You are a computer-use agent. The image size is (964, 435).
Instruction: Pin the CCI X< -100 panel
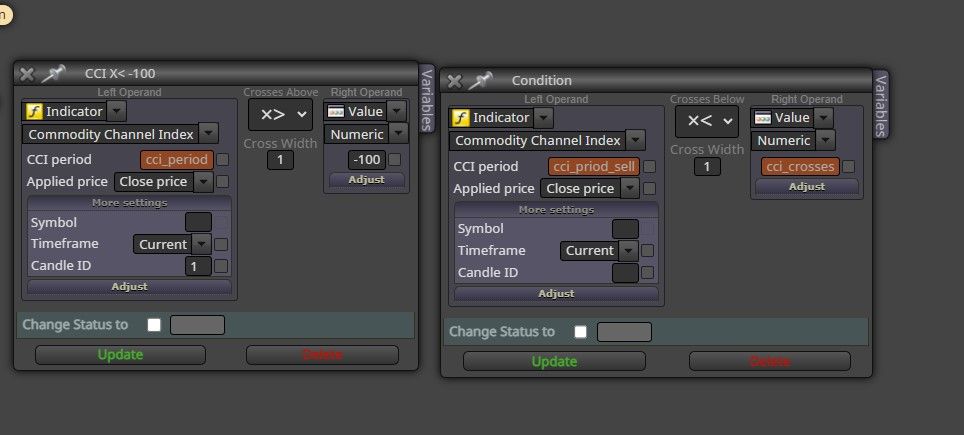tap(53, 74)
